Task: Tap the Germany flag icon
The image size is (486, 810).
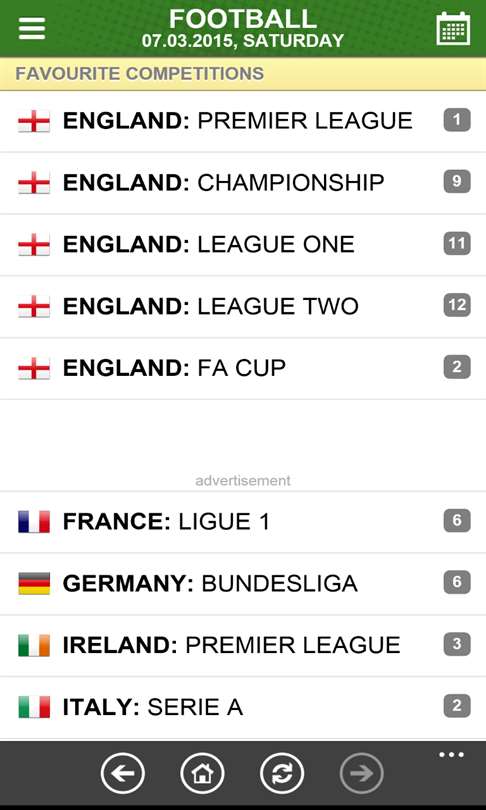Action: (34, 583)
